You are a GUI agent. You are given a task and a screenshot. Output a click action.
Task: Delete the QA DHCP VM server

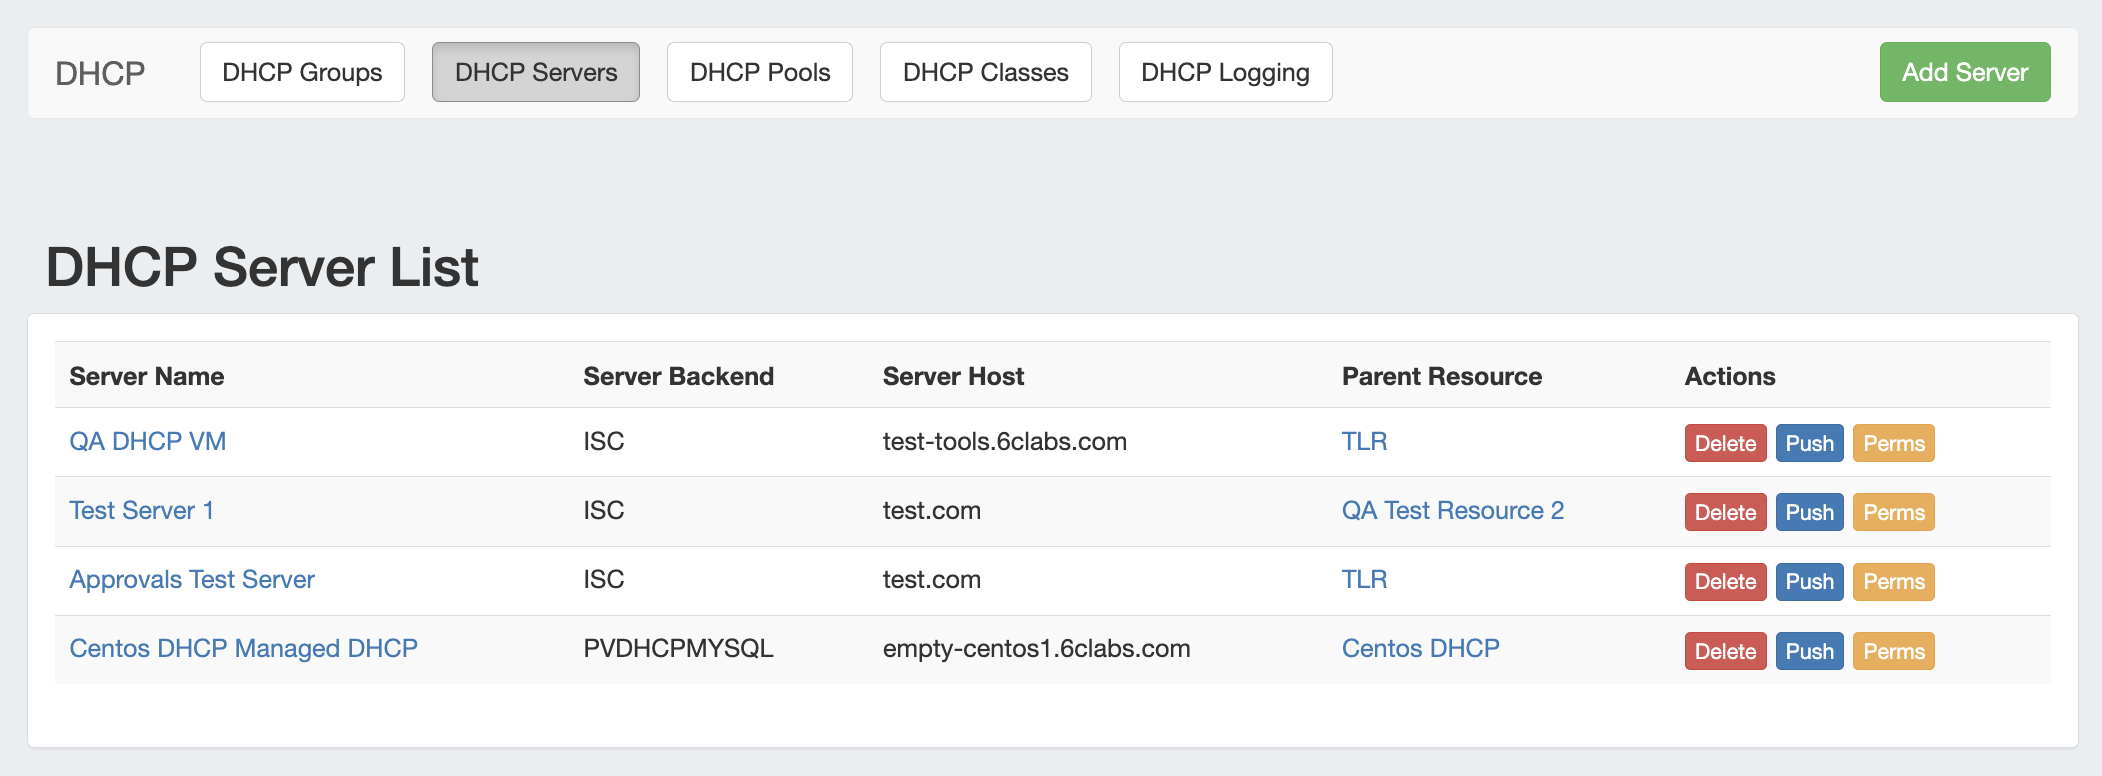(1725, 444)
